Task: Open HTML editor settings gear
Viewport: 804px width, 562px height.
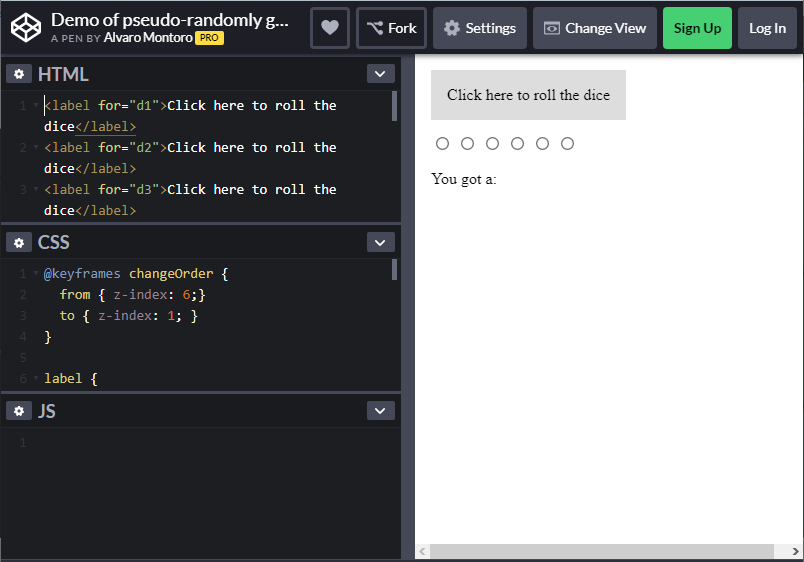Action: [19, 74]
